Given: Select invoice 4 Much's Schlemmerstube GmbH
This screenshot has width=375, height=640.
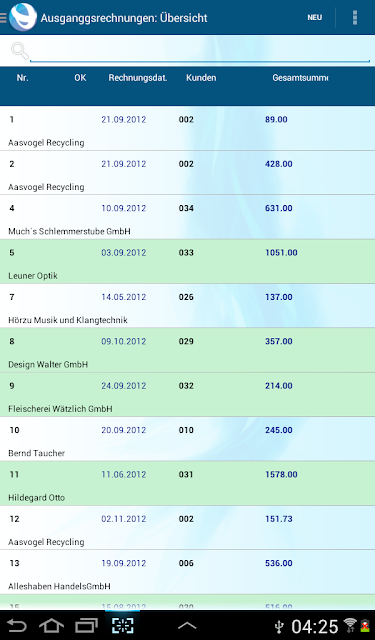Looking at the screenshot, I should (187, 217).
